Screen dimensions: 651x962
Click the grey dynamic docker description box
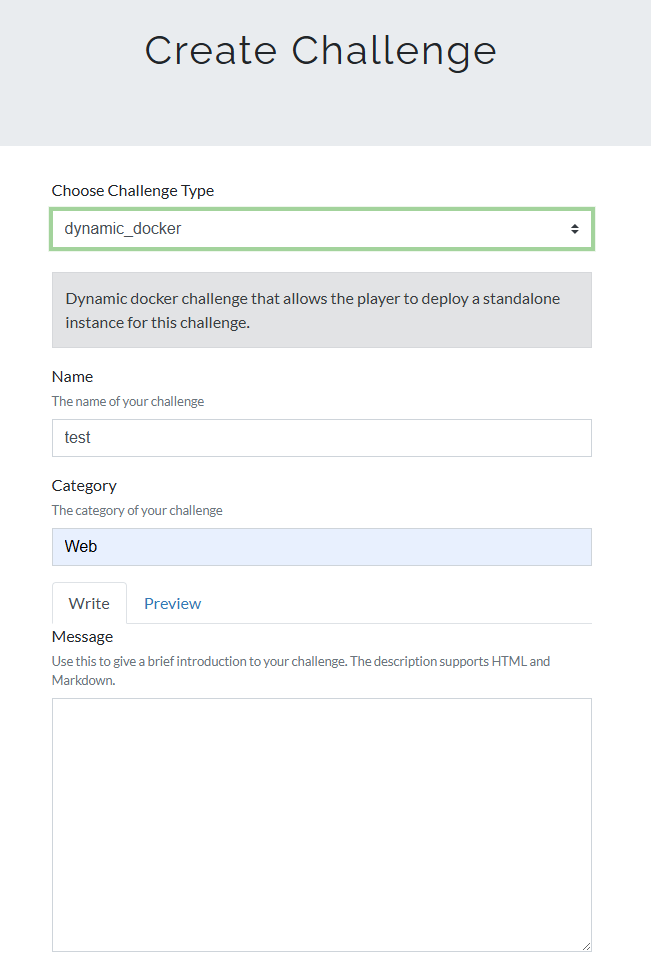(x=321, y=310)
